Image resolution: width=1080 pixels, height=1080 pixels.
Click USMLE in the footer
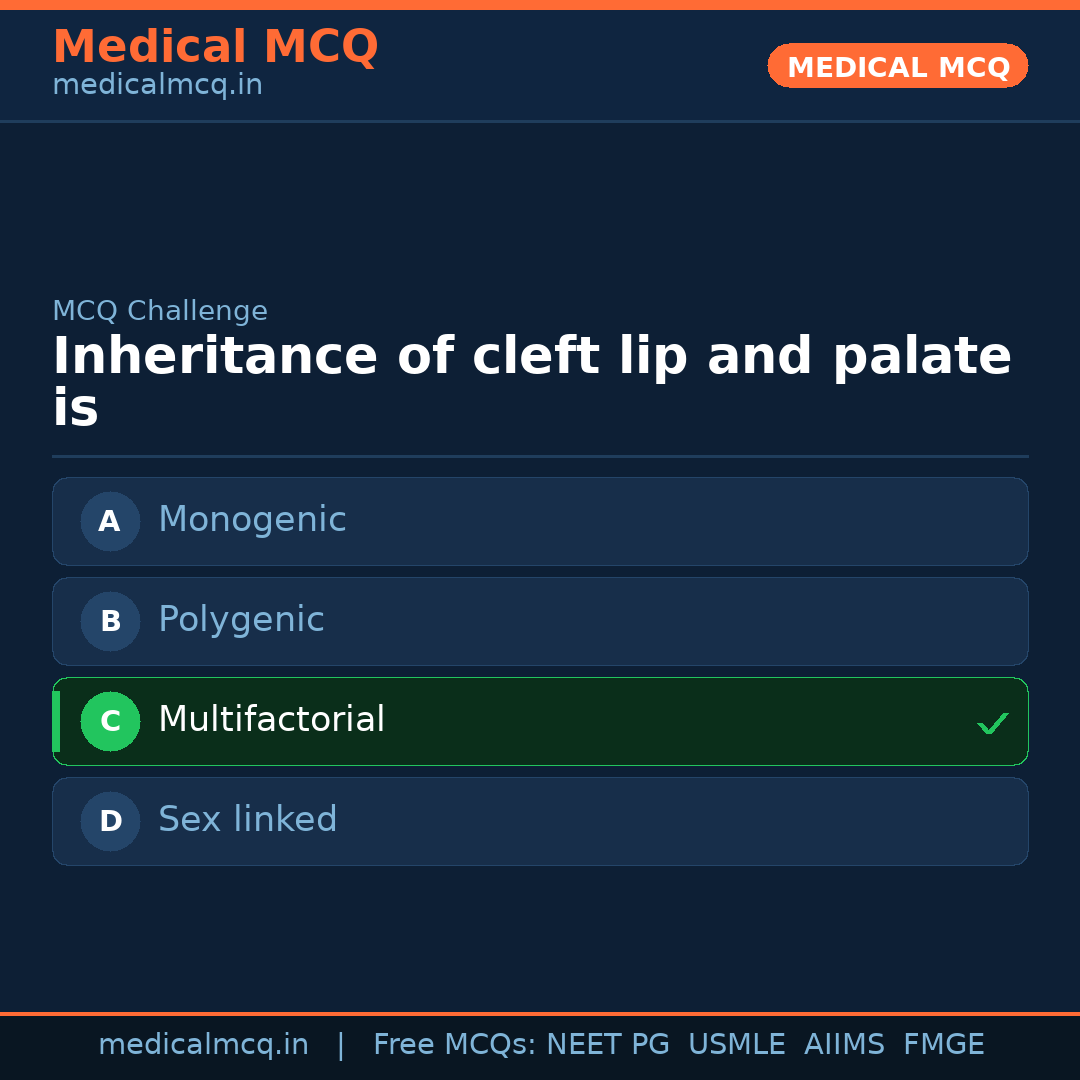[736, 1045]
